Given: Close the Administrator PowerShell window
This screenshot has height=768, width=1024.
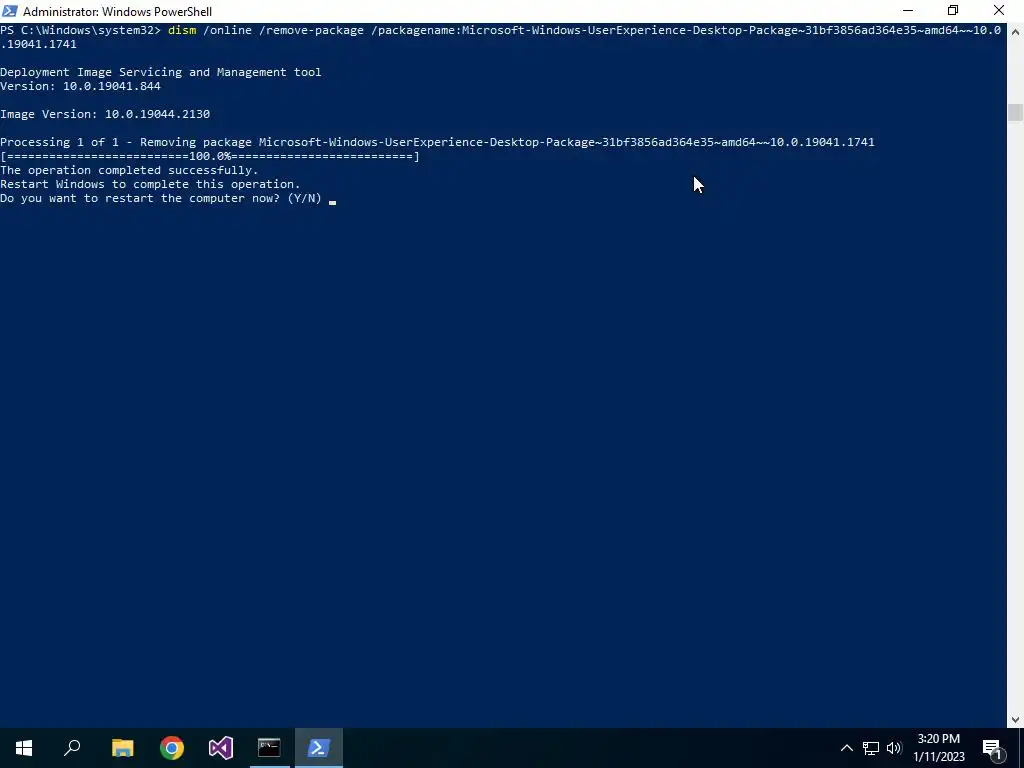Looking at the screenshot, I should [999, 11].
